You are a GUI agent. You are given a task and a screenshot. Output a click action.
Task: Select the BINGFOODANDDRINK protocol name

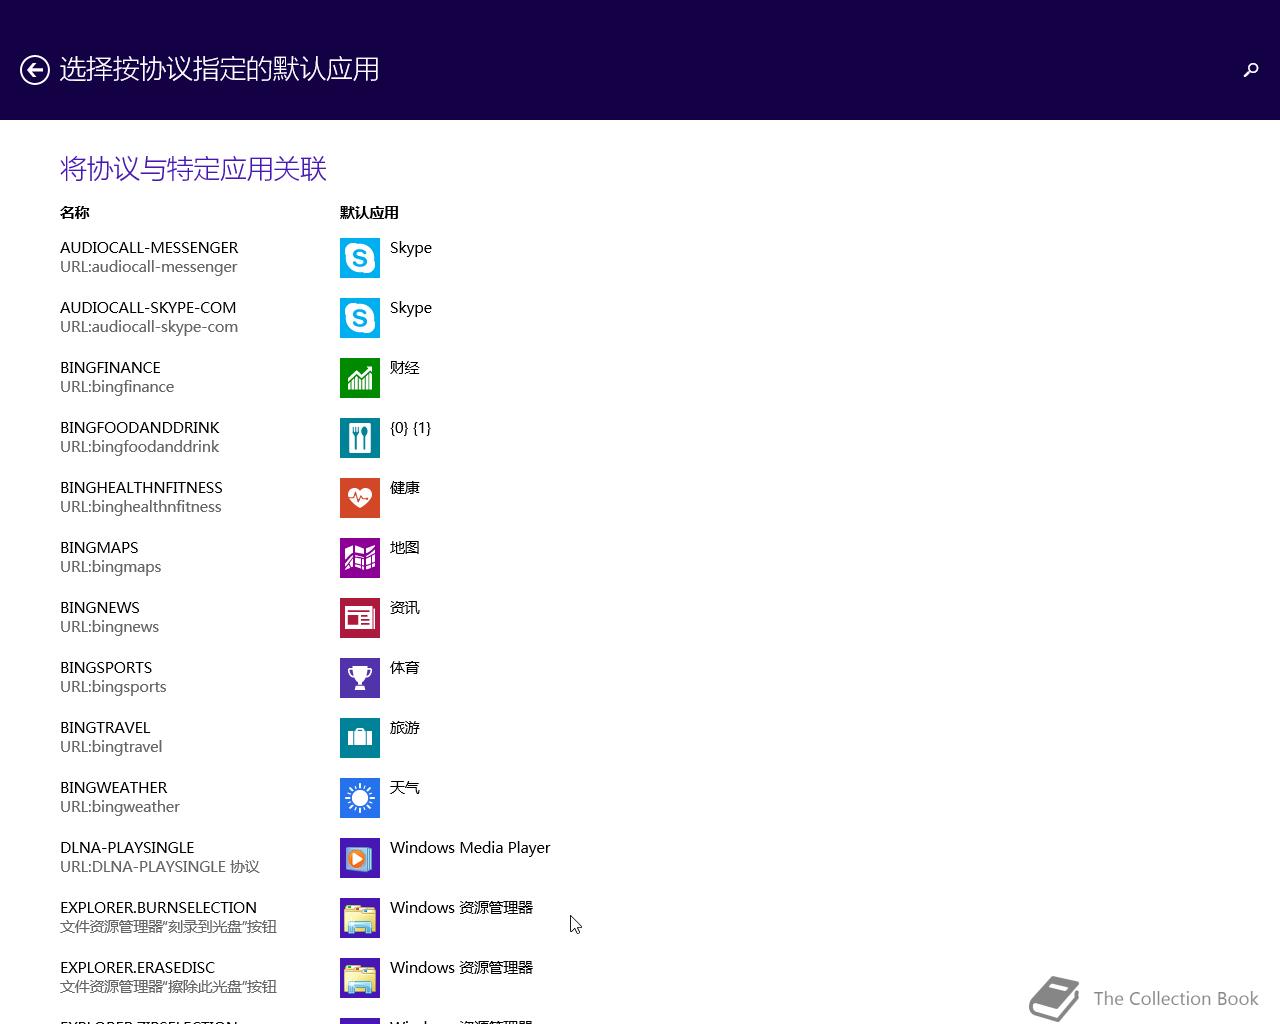click(140, 428)
